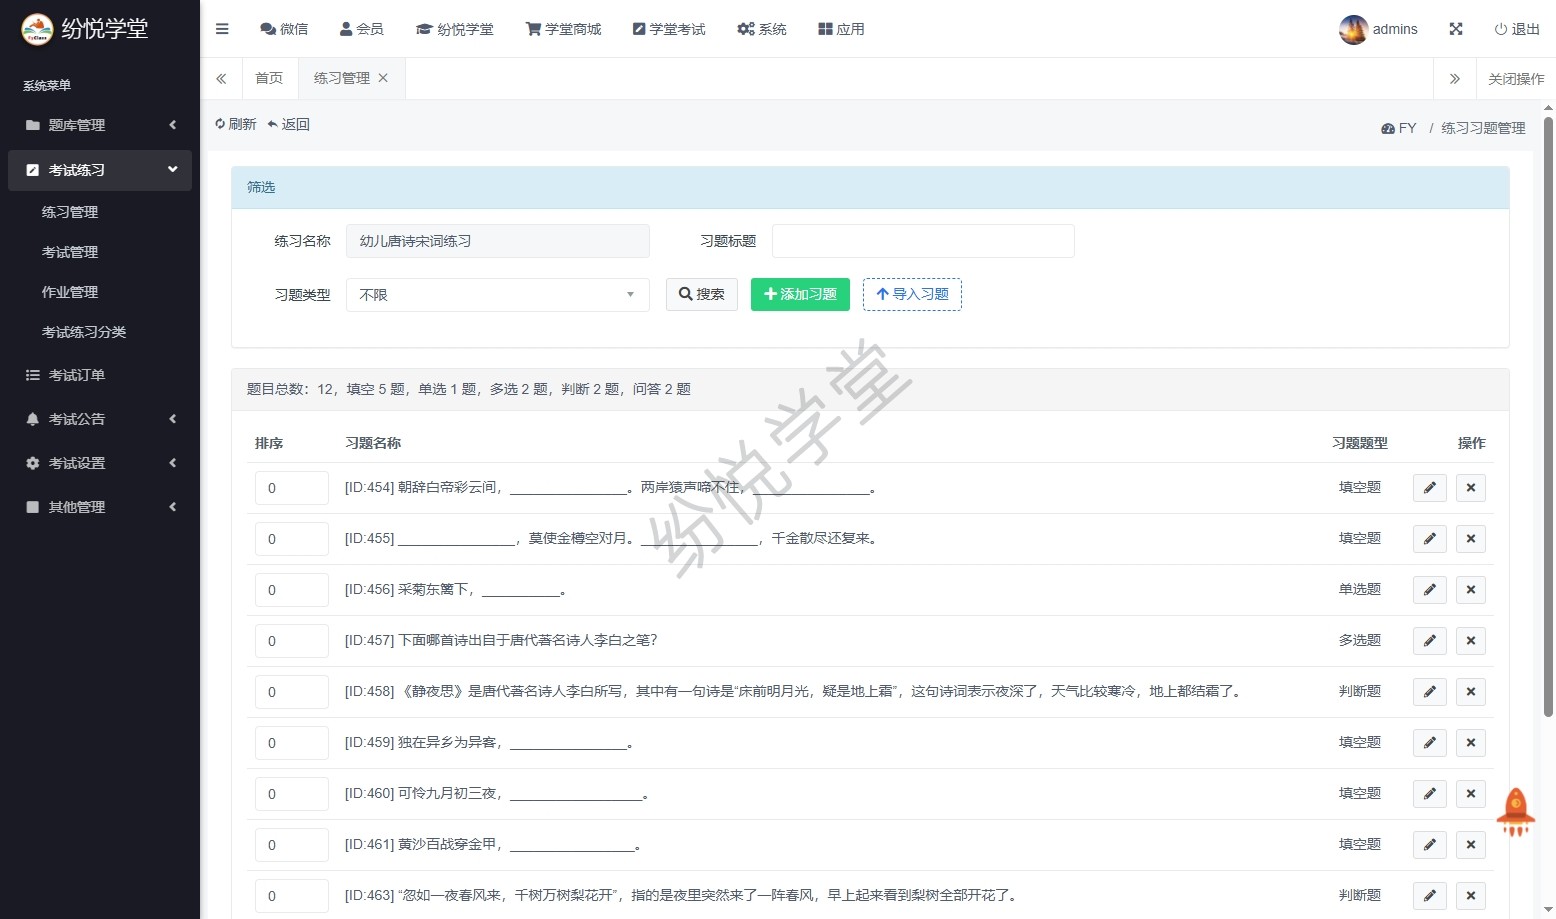Delete question ID:456 with X icon

coord(1470,590)
